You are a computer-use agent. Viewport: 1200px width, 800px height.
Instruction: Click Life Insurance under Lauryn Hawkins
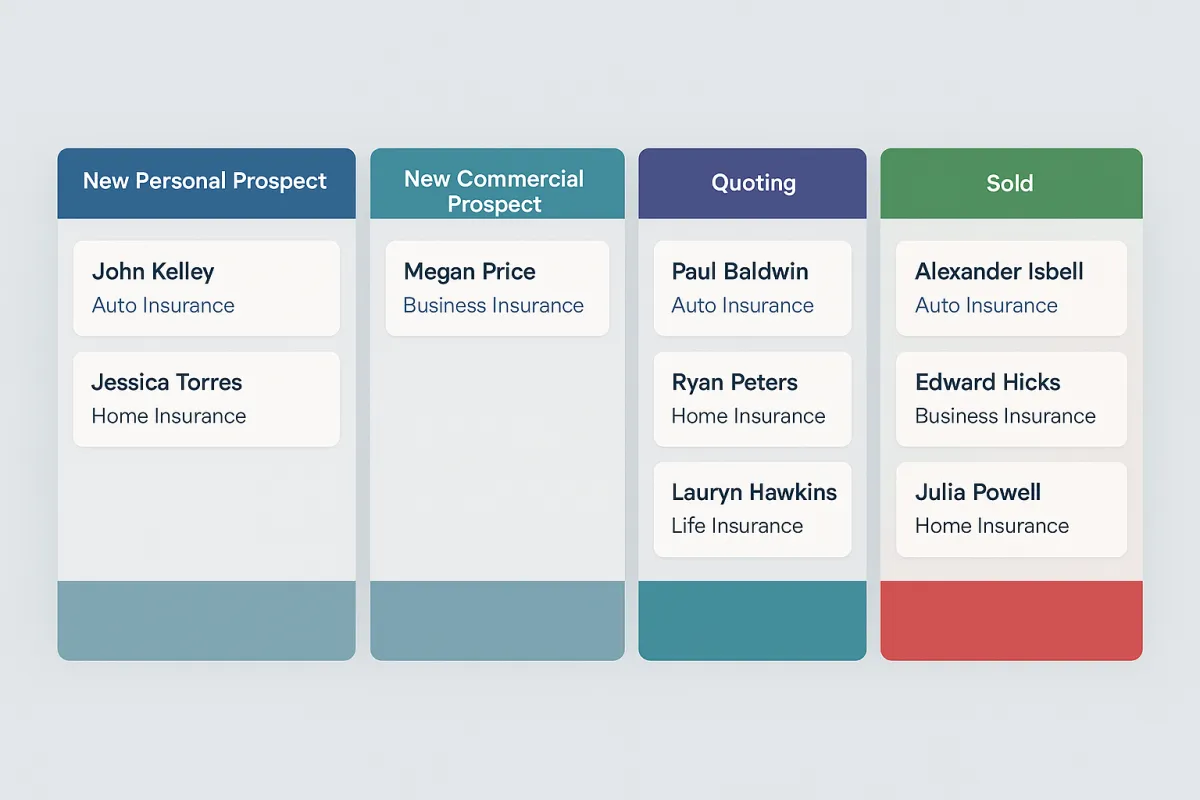pos(737,526)
